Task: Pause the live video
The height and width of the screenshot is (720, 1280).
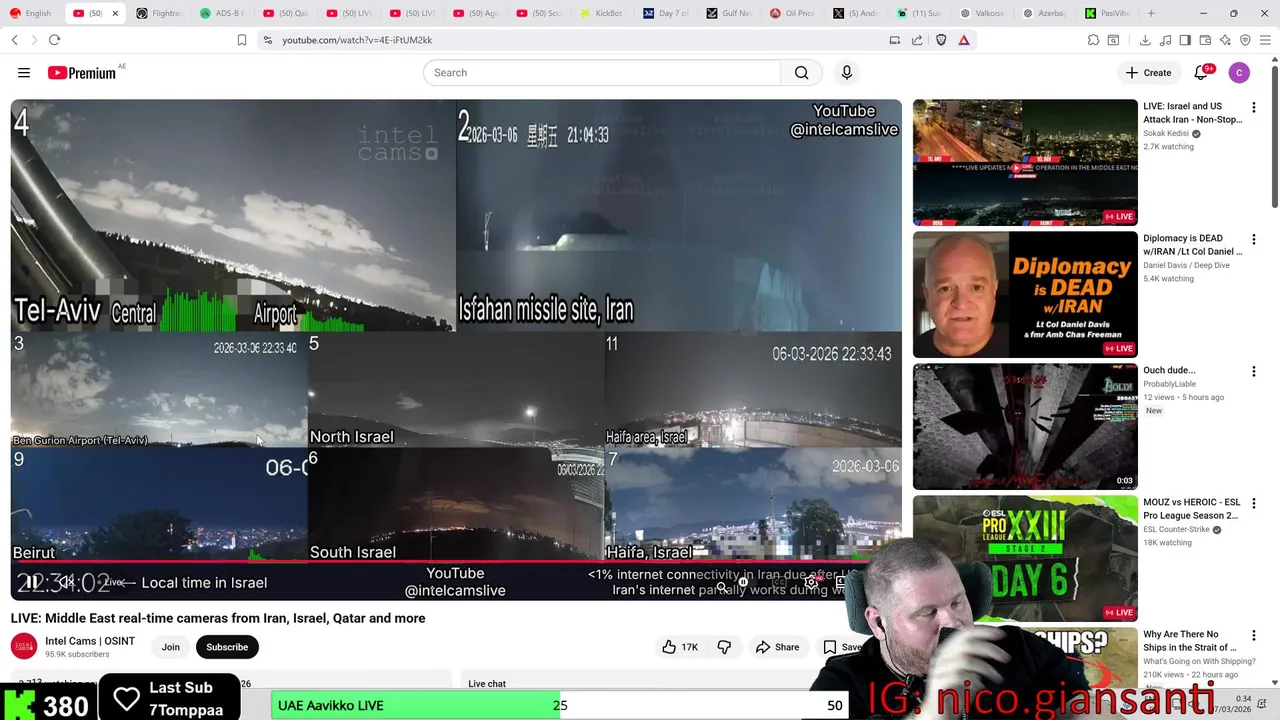Action: point(31,582)
